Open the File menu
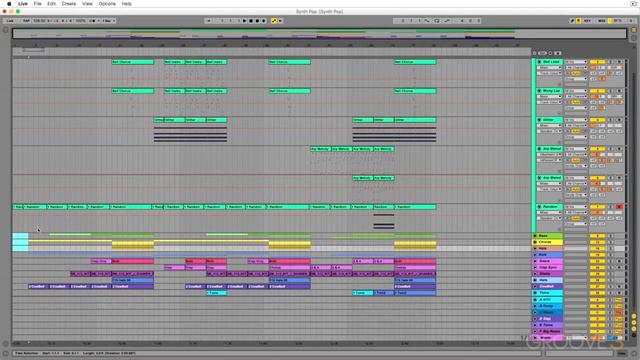 [38, 4]
